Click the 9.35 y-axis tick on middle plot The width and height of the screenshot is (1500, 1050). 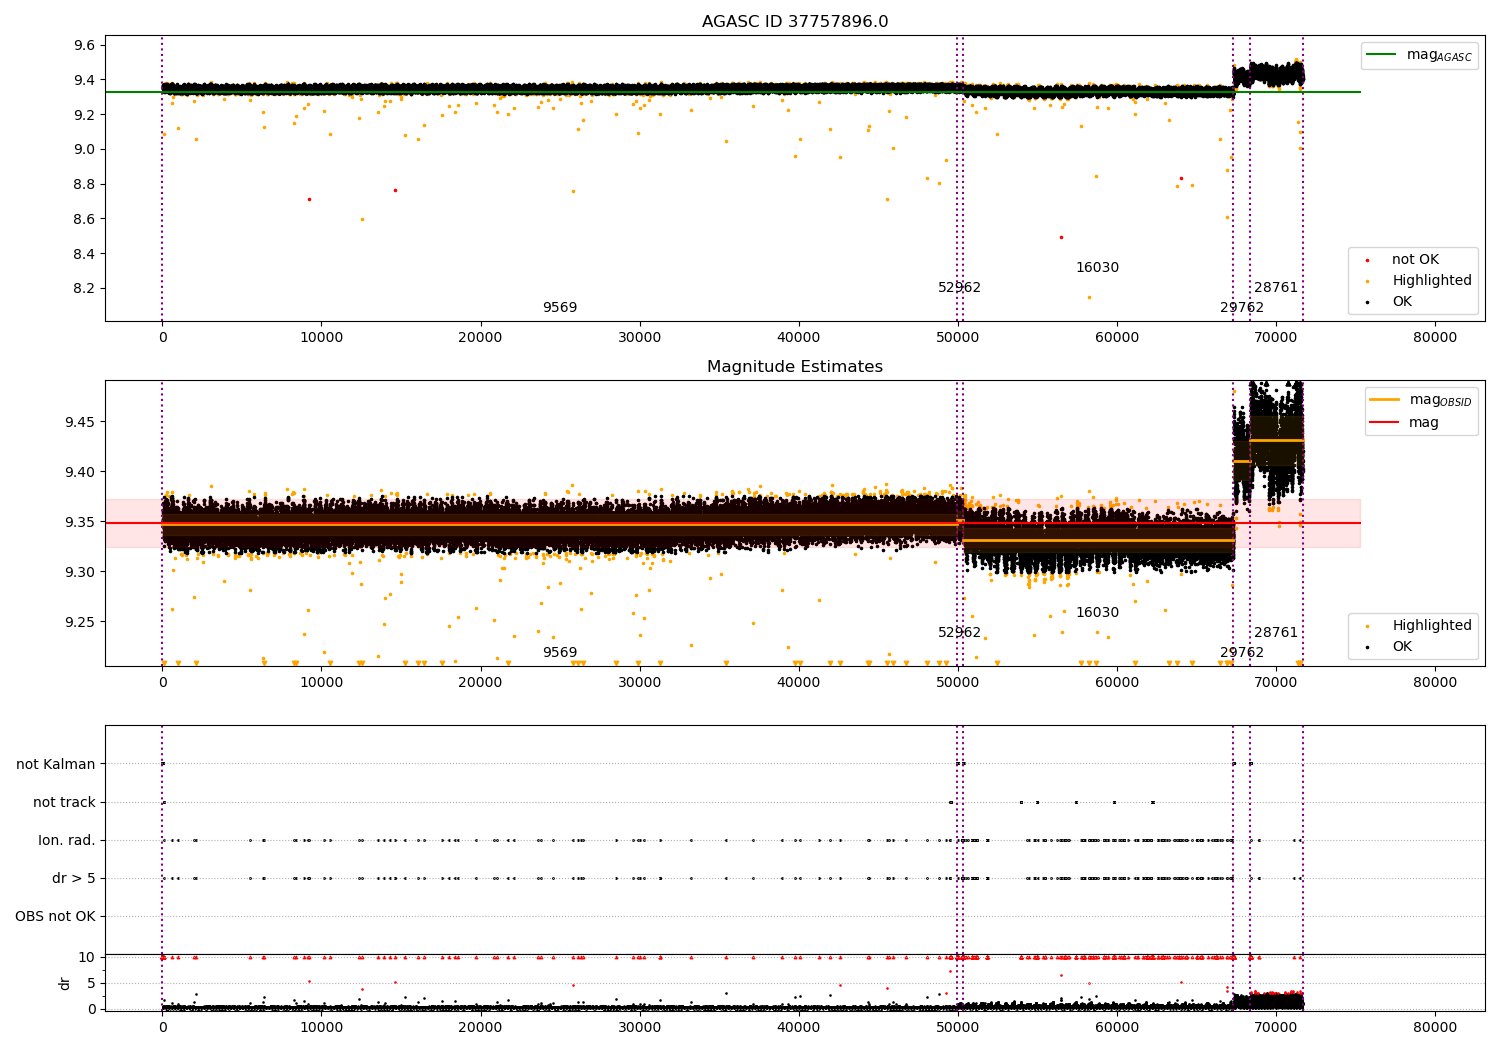pos(80,522)
